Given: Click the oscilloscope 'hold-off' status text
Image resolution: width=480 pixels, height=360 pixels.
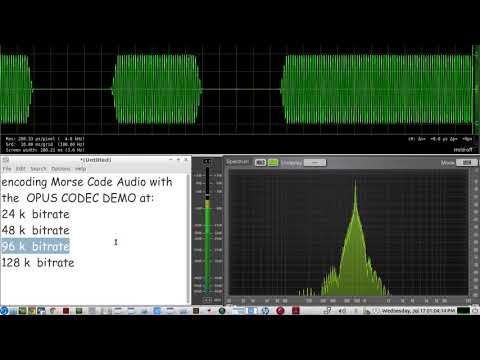Looking at the screenshot, I should tap(463, 150).
